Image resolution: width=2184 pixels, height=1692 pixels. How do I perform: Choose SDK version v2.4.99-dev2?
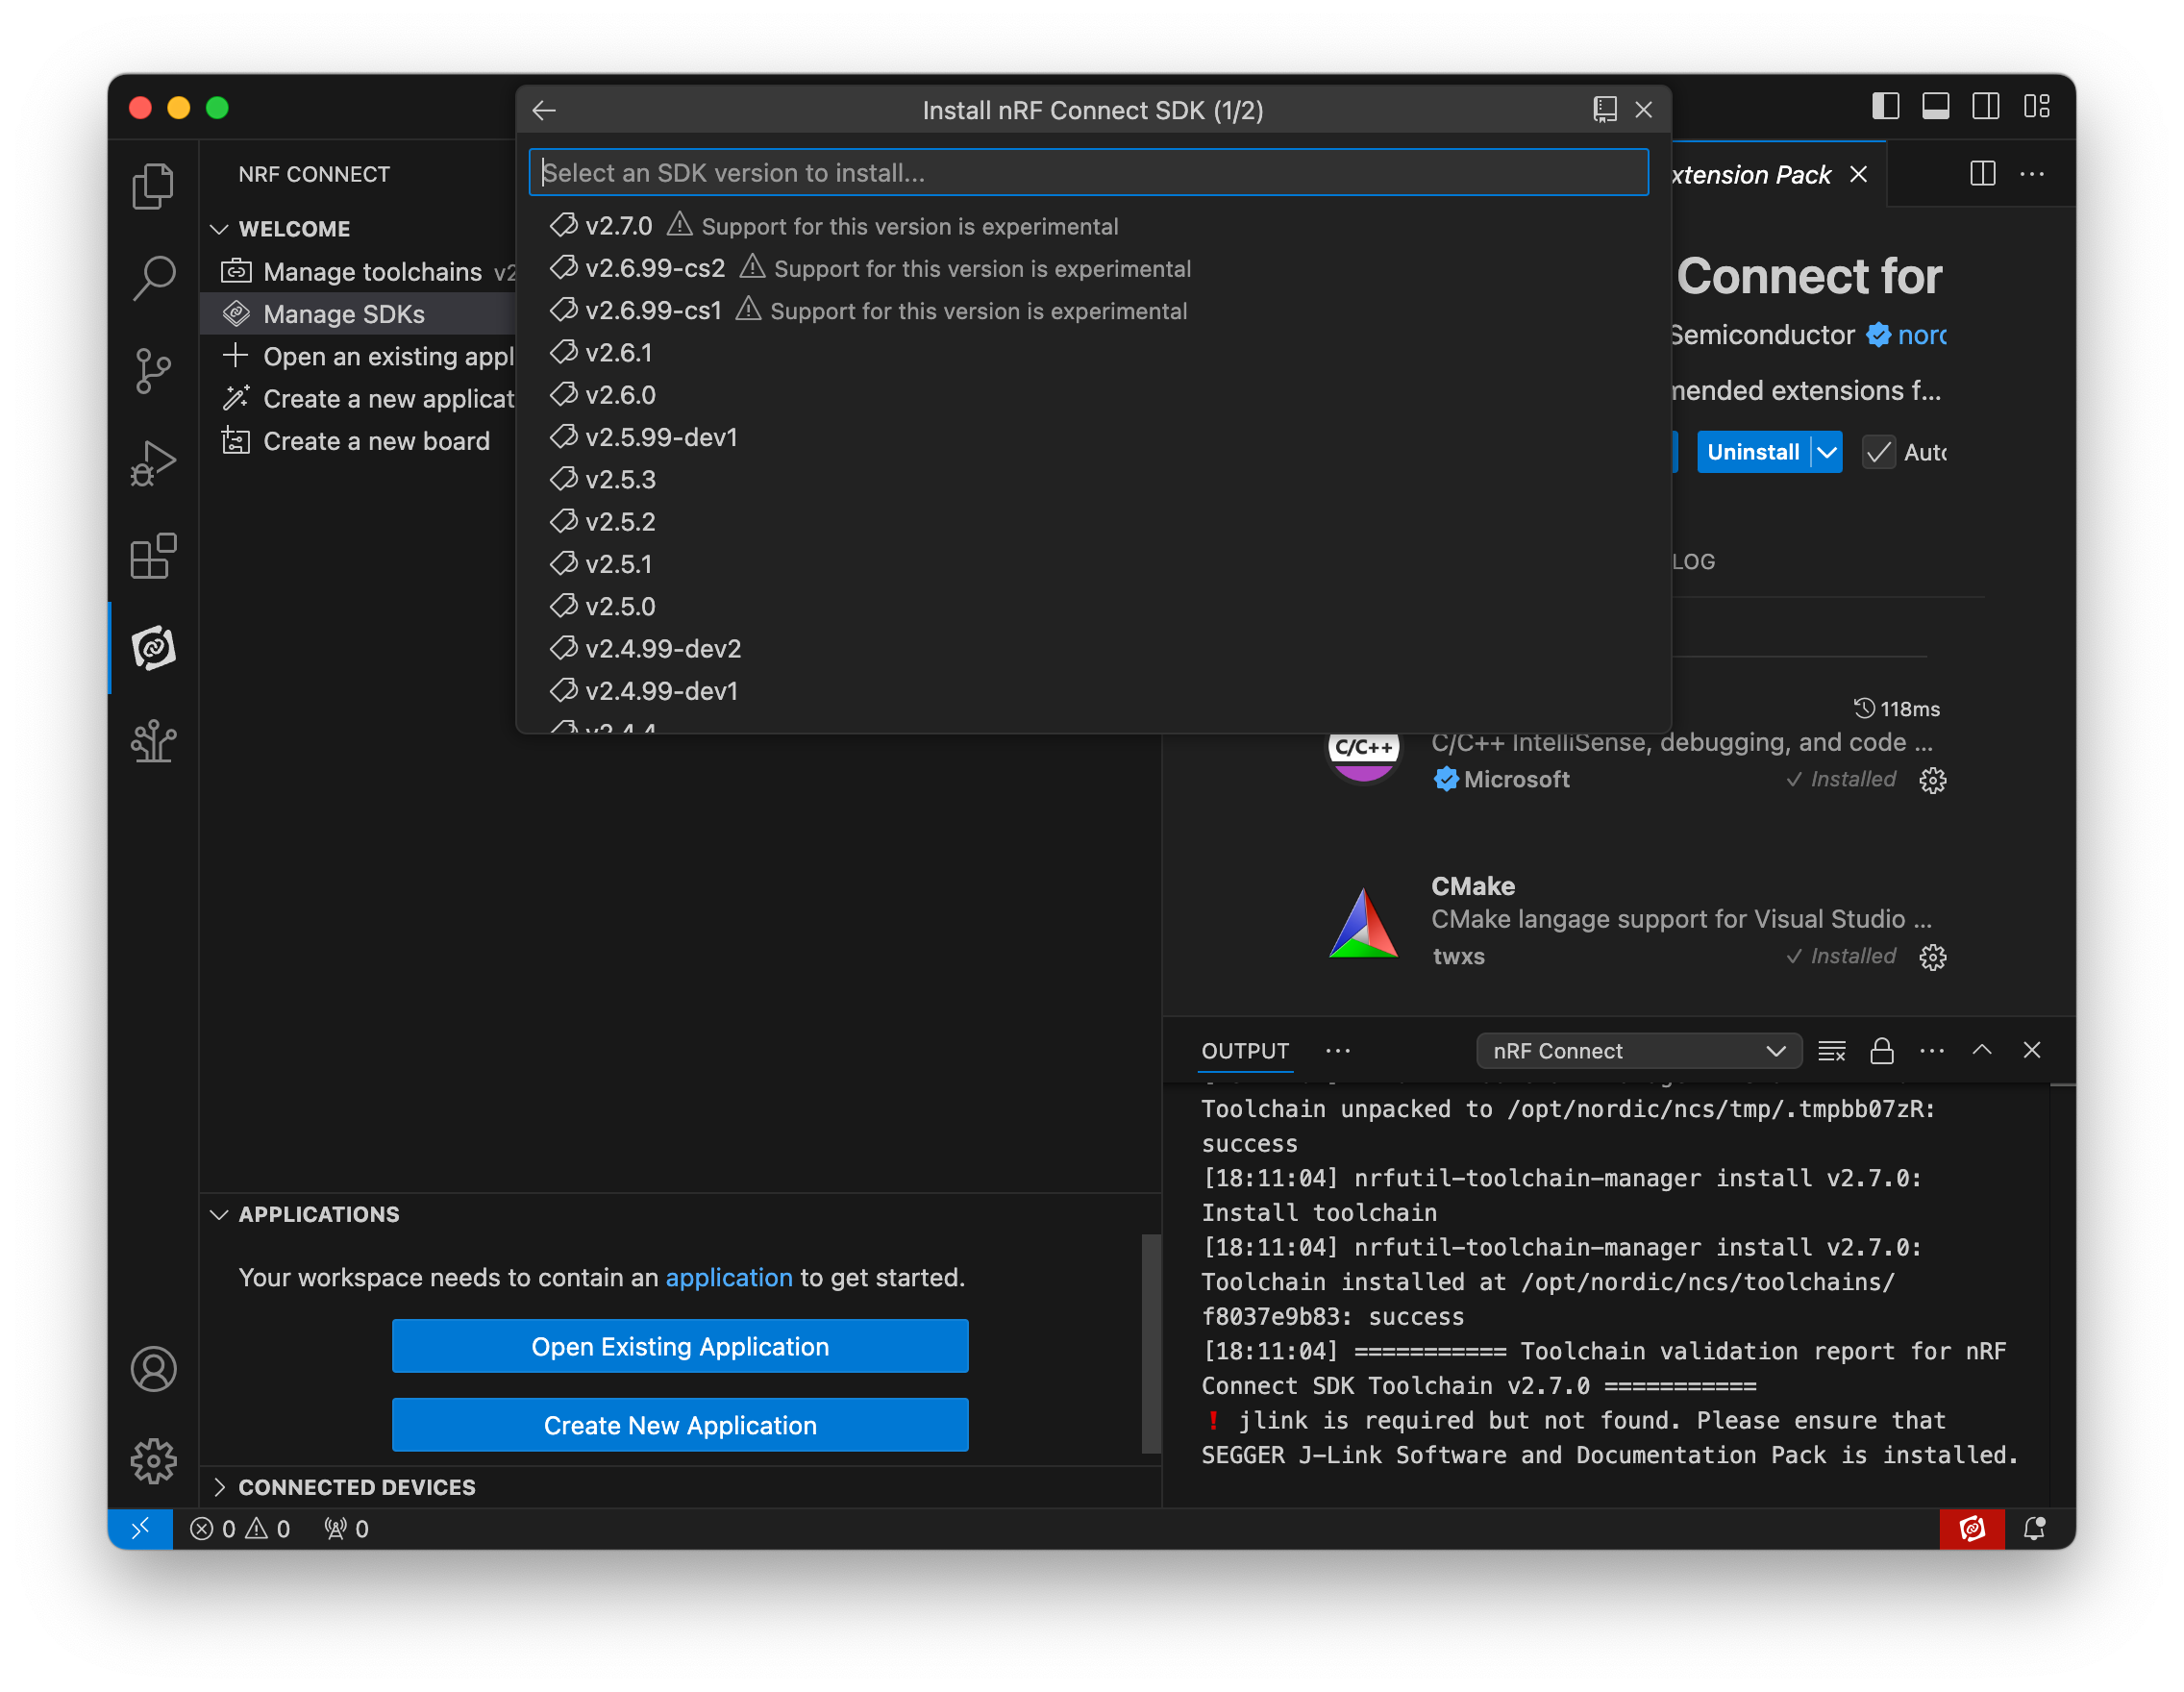[1092, 648]
